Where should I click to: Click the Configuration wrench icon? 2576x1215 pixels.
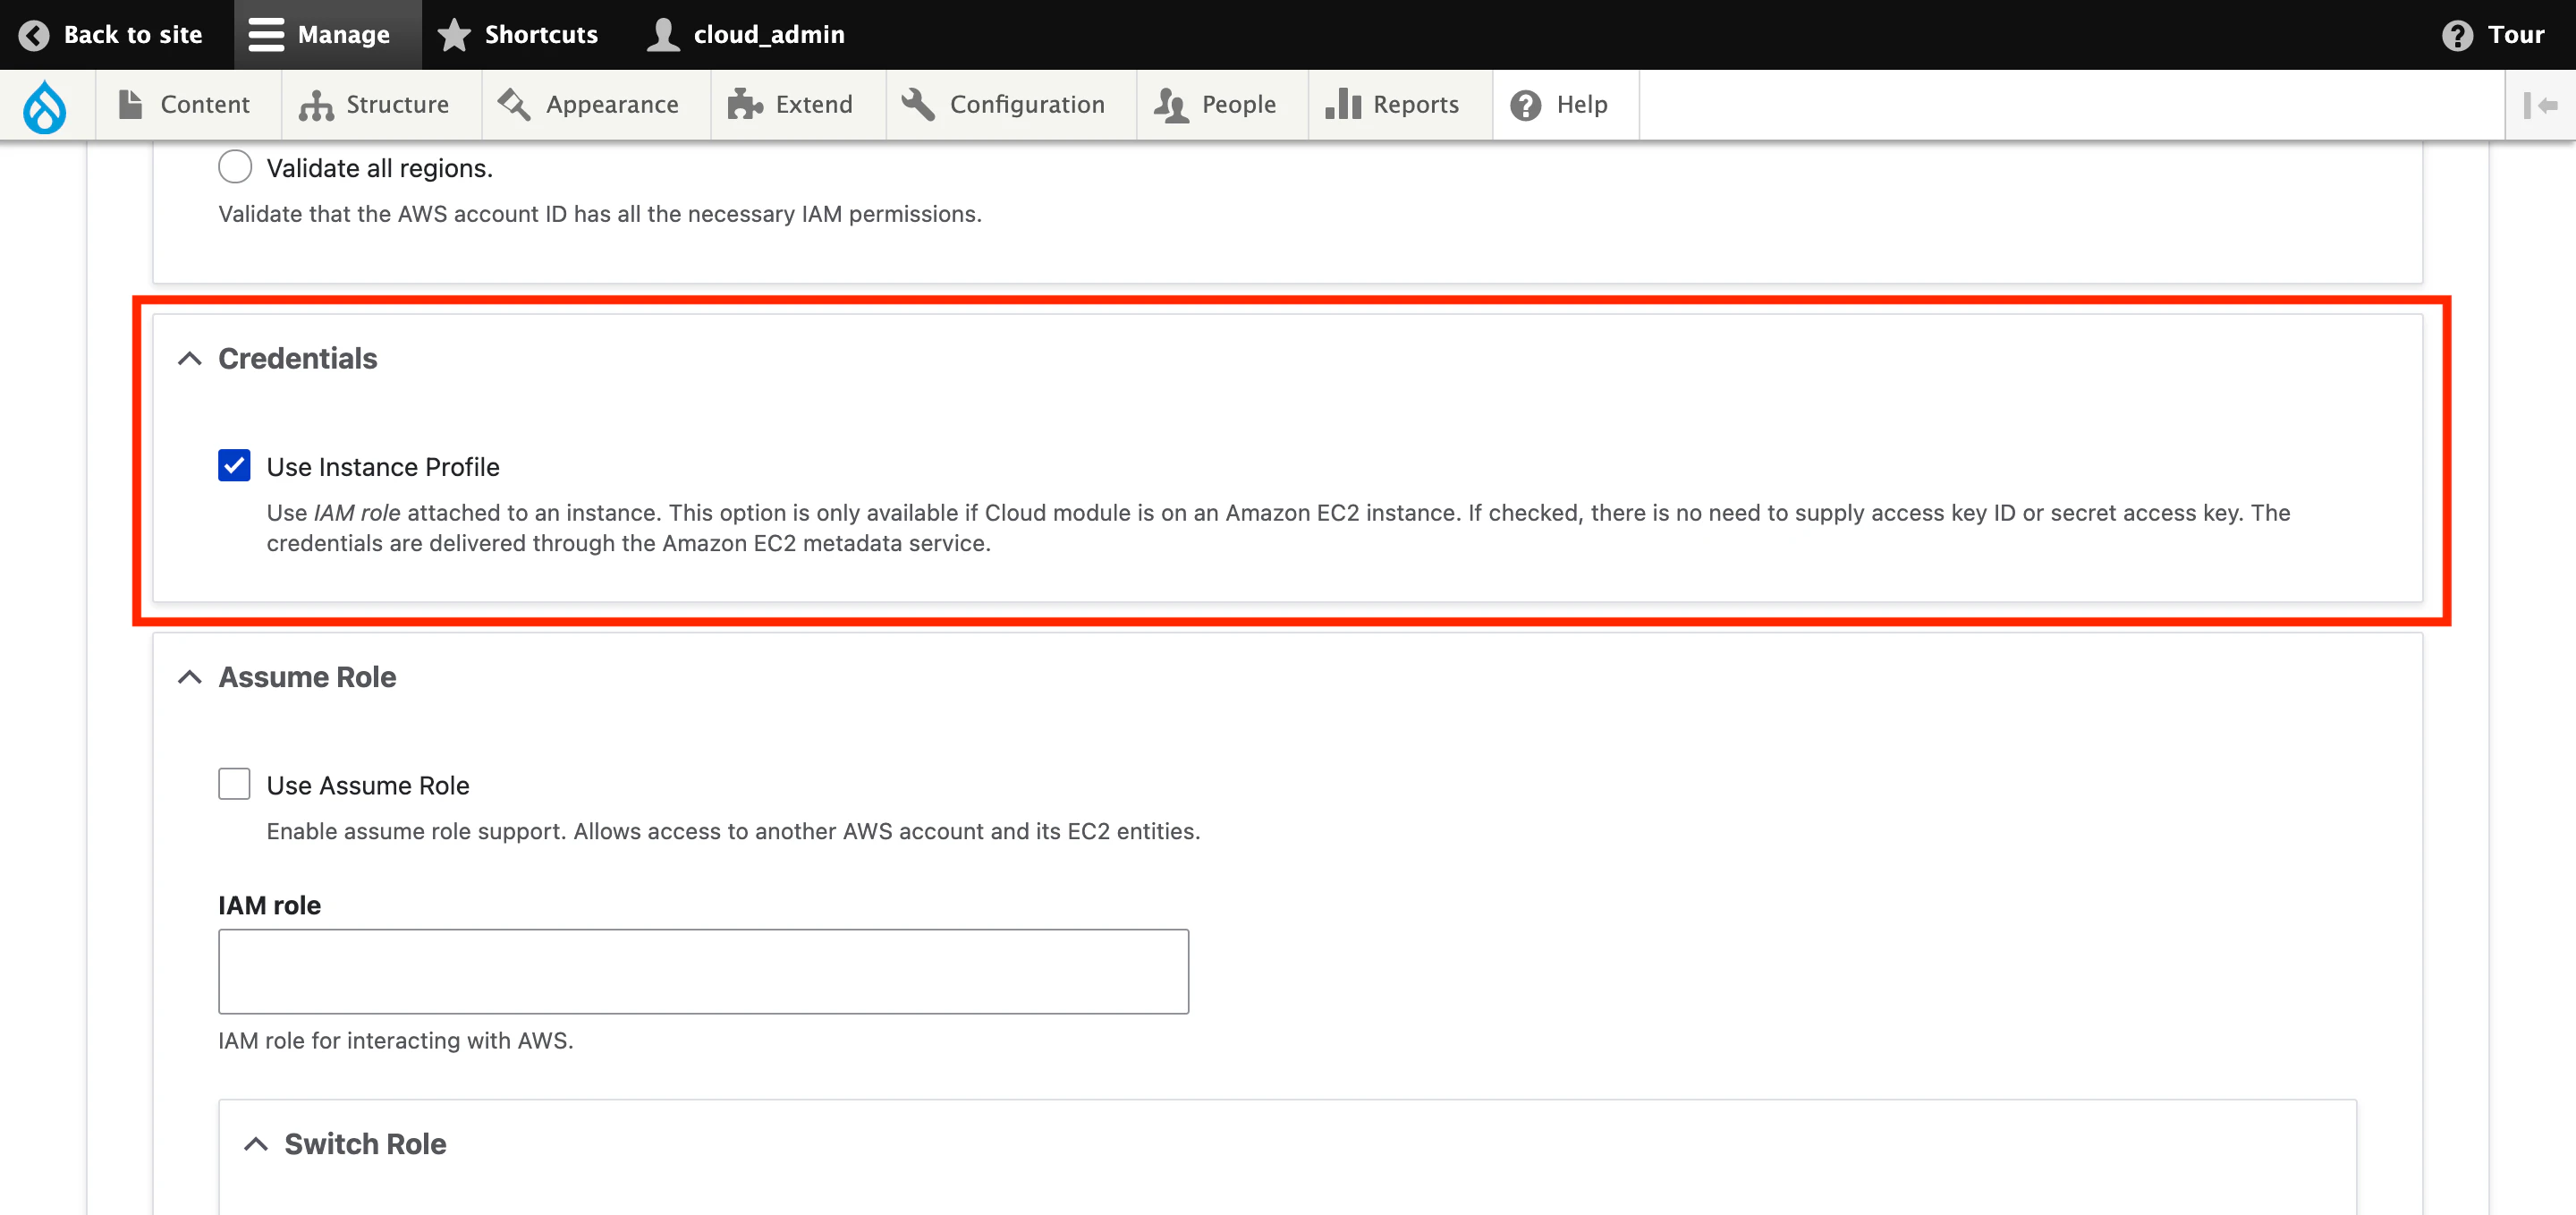coord(918,104)
